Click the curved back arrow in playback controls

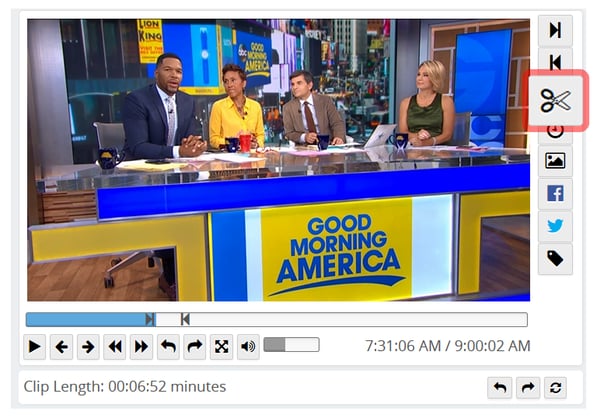[168, 347]
